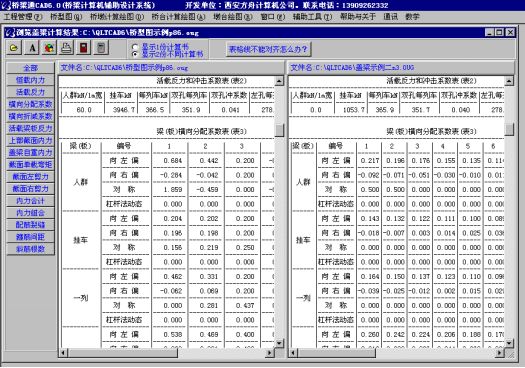525x368 pixels.
Task: Click the red book toolbar icon
Action: click(84, 48)
